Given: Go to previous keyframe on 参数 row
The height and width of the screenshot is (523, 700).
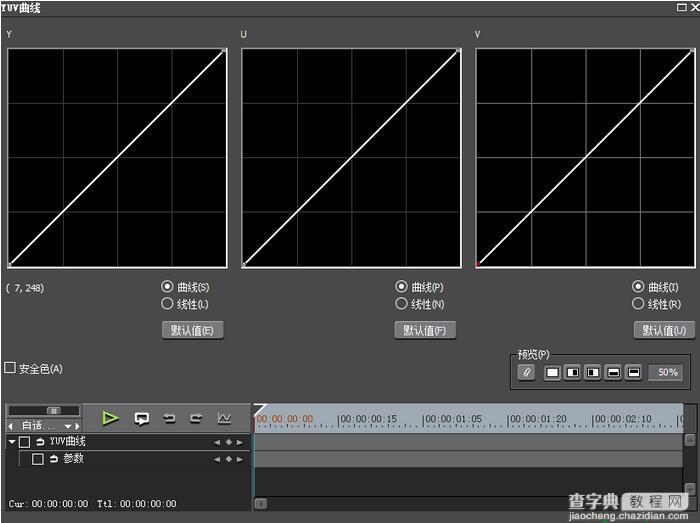Looking at the screenshot, I should click(x=217, y=459).
